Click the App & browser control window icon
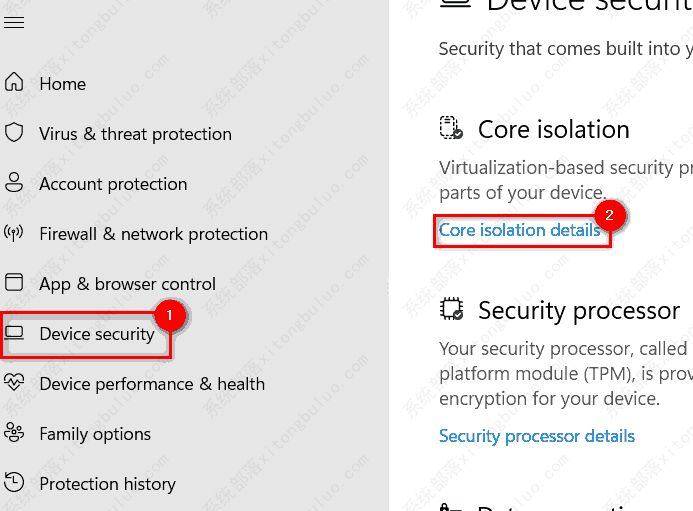The height and width of the screenshot is (511, 693). (x=14, y=284)
